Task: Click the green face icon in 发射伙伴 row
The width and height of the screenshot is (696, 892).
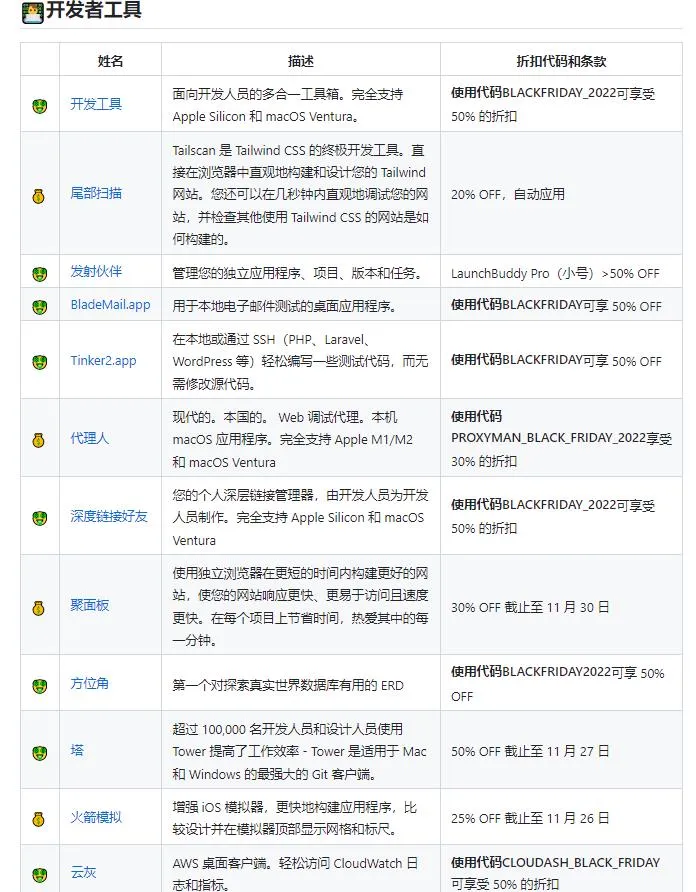Action: tap(39, 274)
